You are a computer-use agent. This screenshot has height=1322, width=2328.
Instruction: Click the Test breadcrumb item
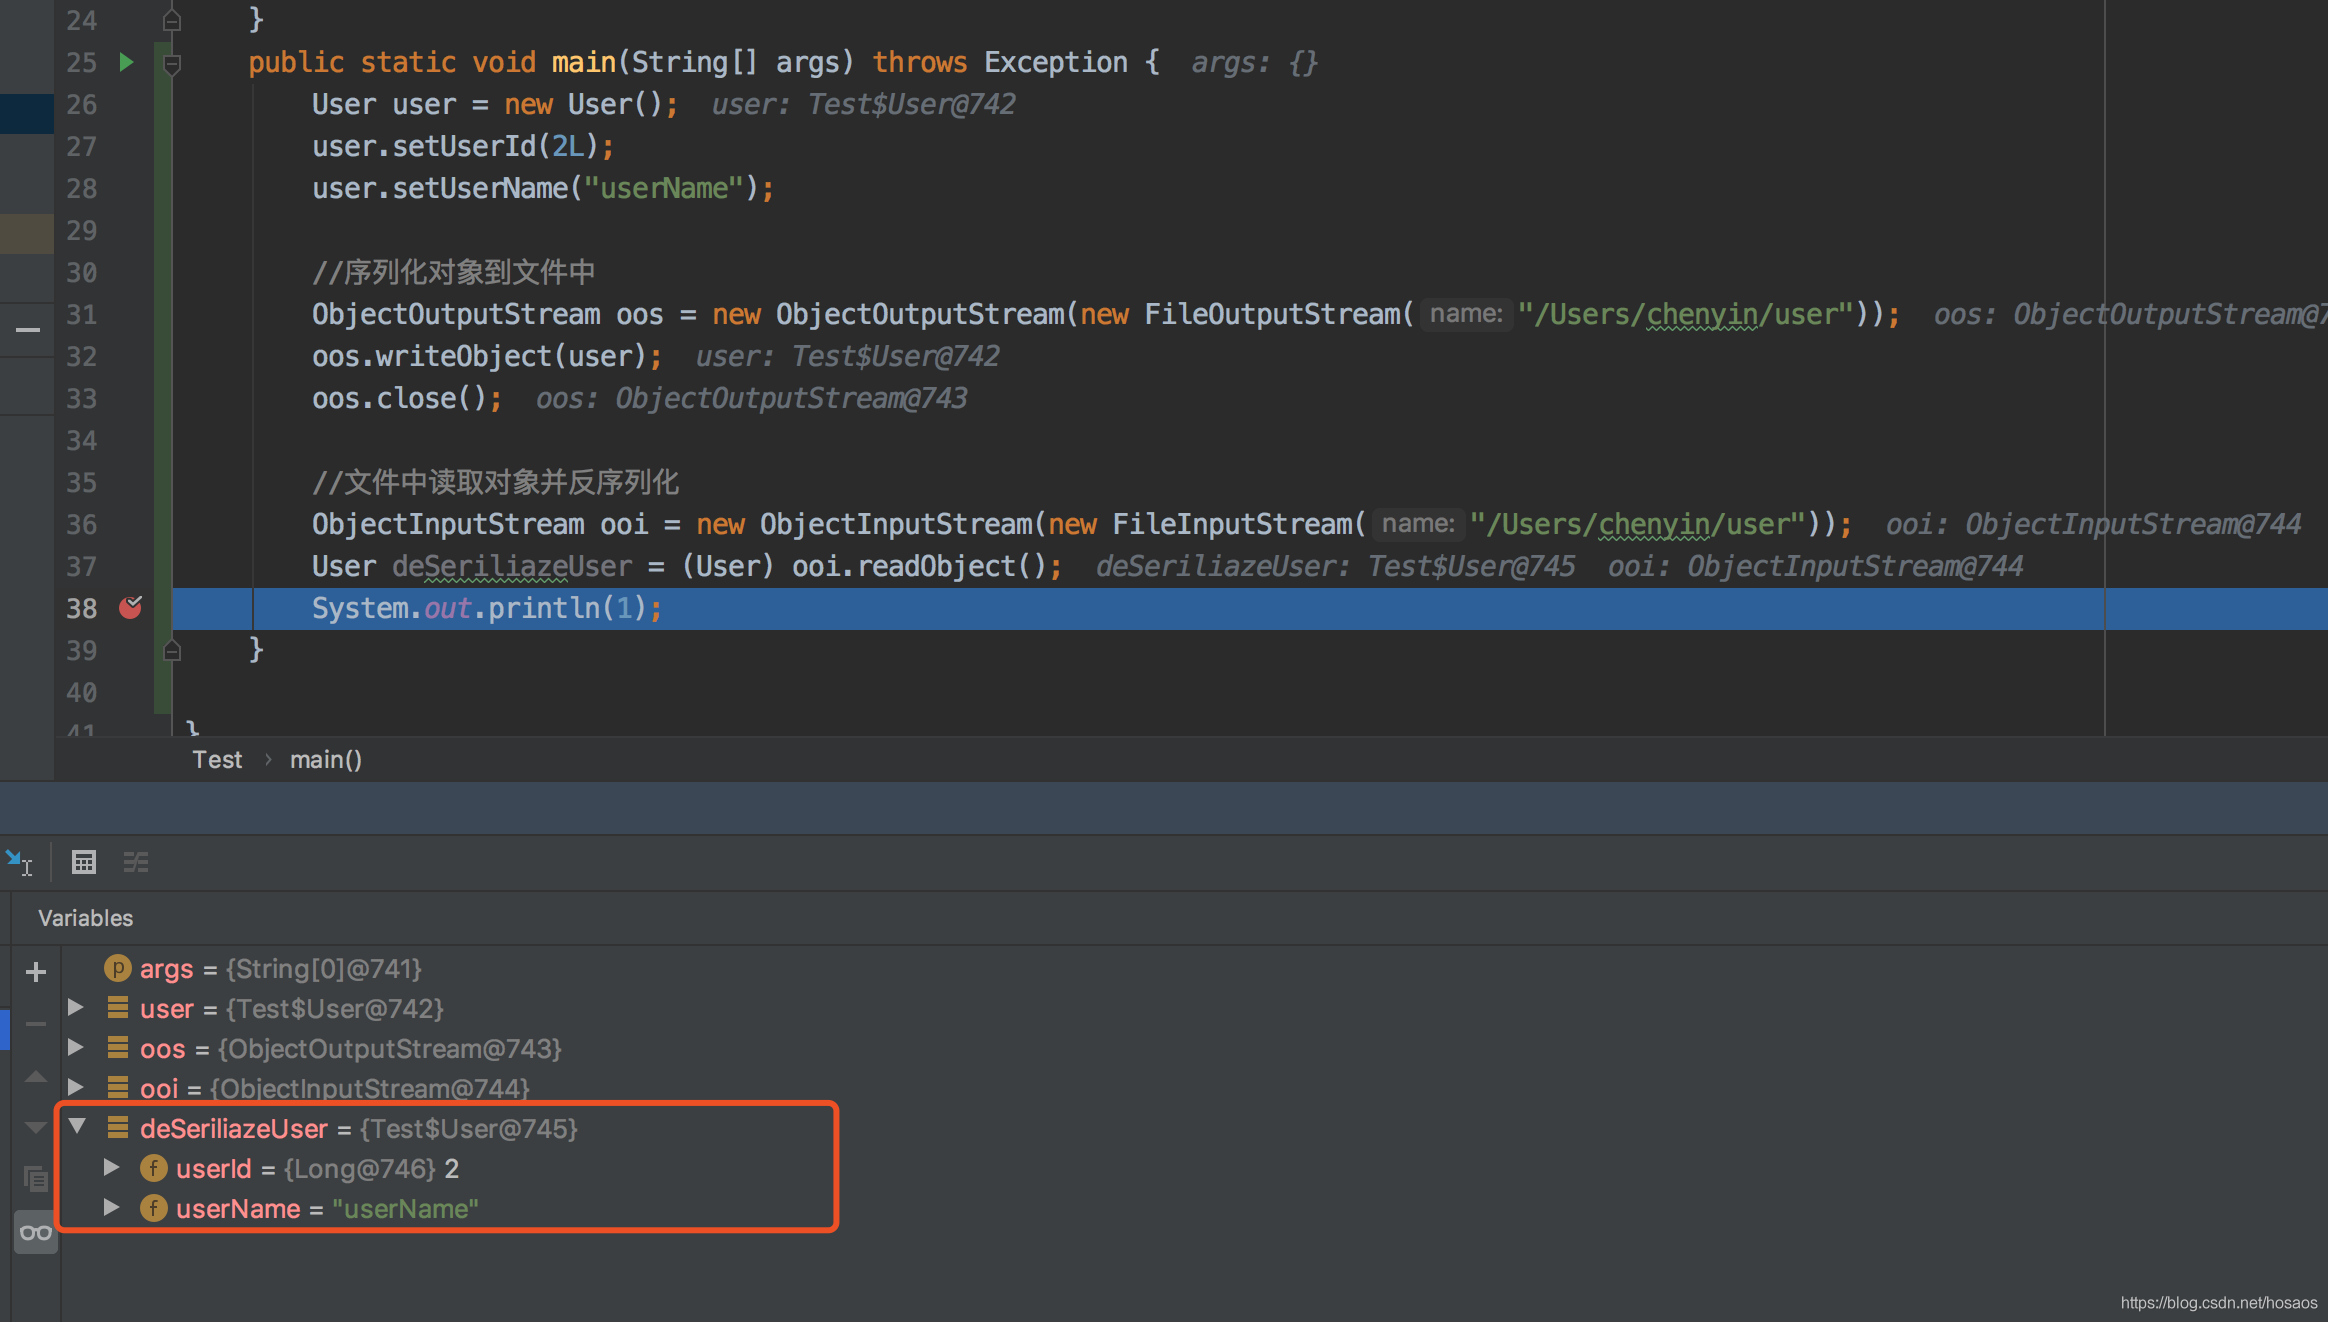tap(217, 759)
